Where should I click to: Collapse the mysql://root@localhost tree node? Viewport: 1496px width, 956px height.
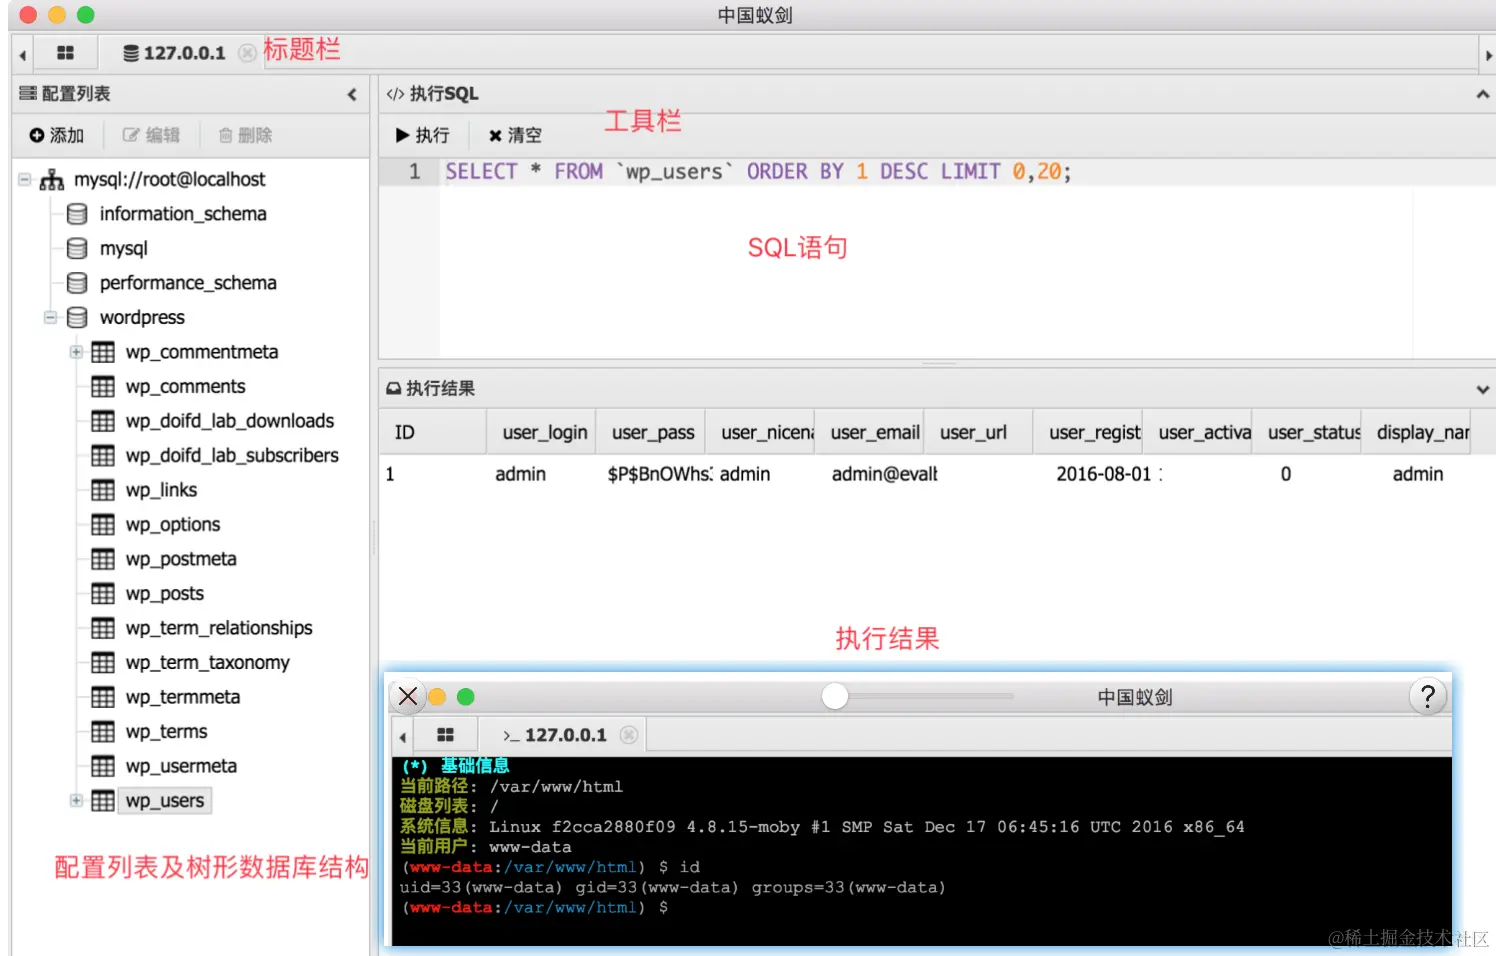(25, 180)
